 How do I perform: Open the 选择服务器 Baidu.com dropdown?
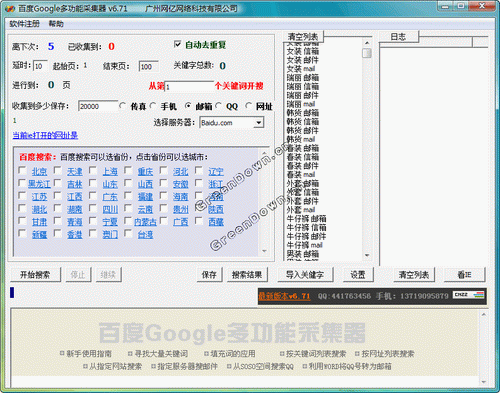tap(258, 123)
